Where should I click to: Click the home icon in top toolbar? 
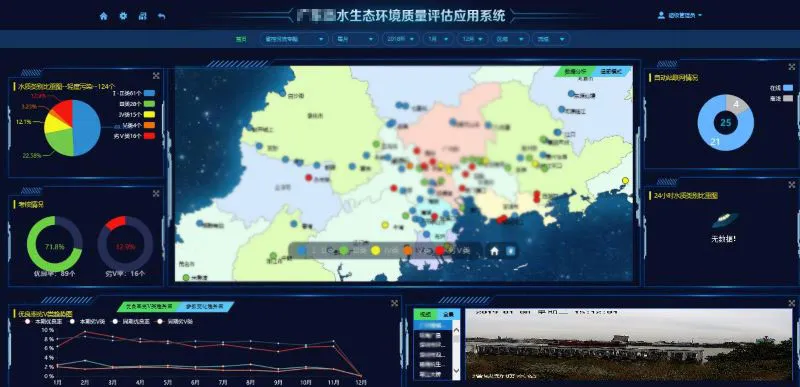tap(104, 16)
